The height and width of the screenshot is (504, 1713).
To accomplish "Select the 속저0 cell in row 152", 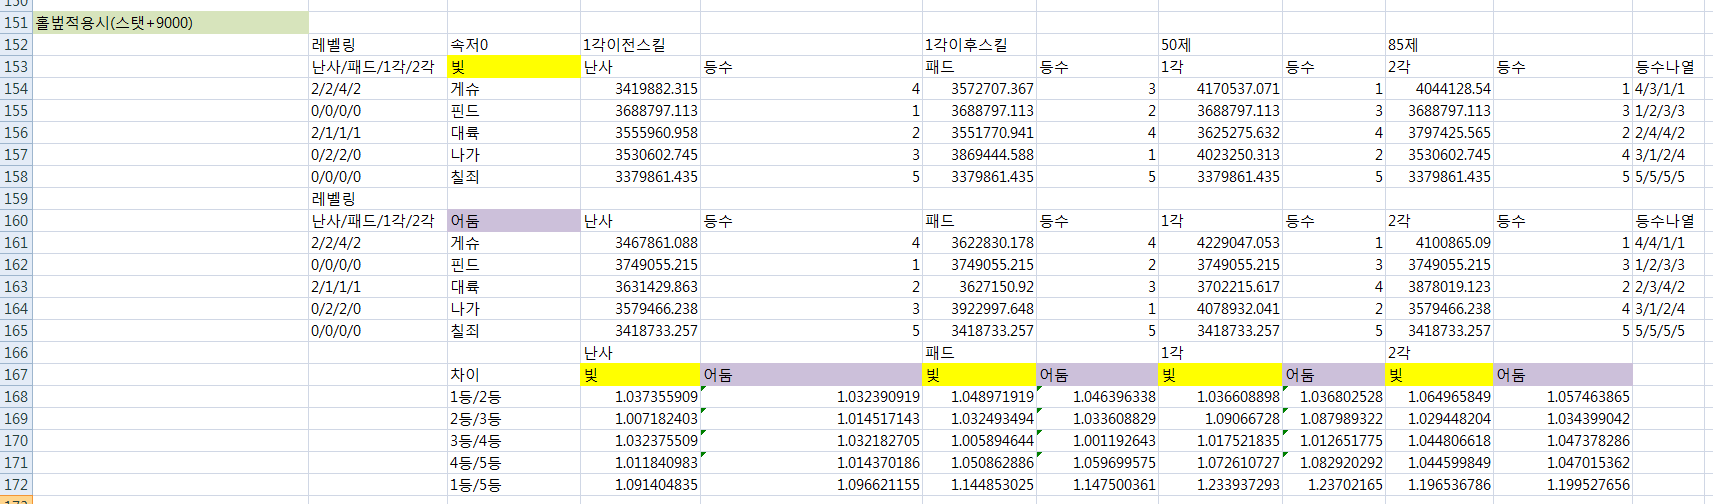I will (513, 44).
